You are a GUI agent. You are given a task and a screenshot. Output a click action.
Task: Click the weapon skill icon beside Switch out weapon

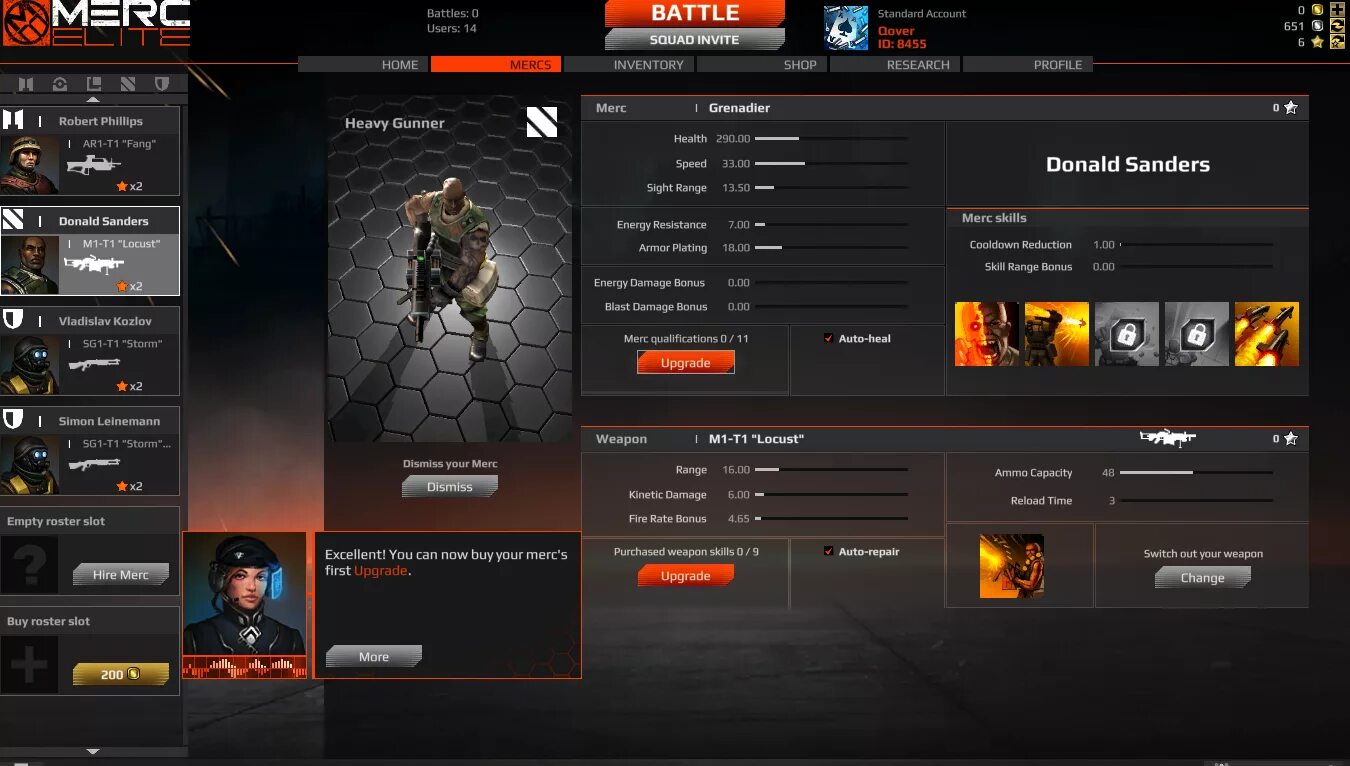(1012, 566)
